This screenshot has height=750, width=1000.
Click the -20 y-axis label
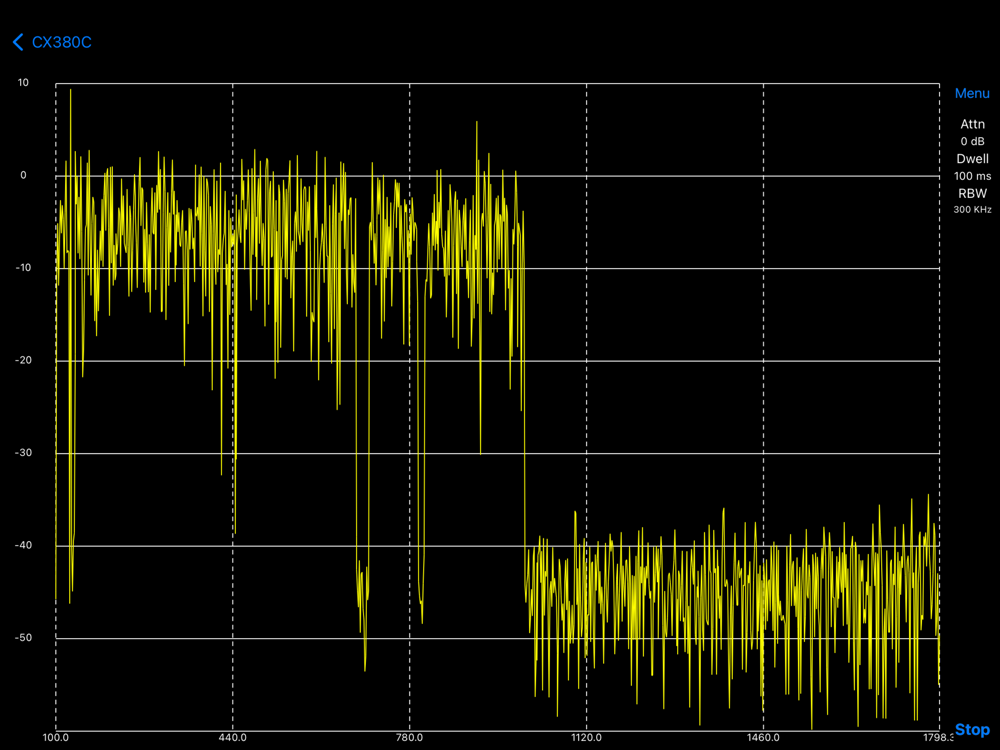click(x=23, y=360)
